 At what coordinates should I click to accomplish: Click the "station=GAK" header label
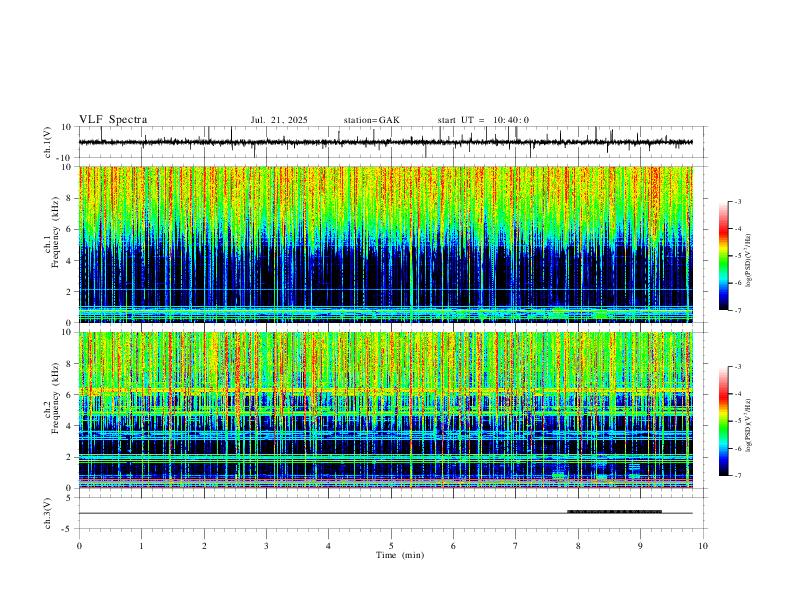click(x=371, y=120)
